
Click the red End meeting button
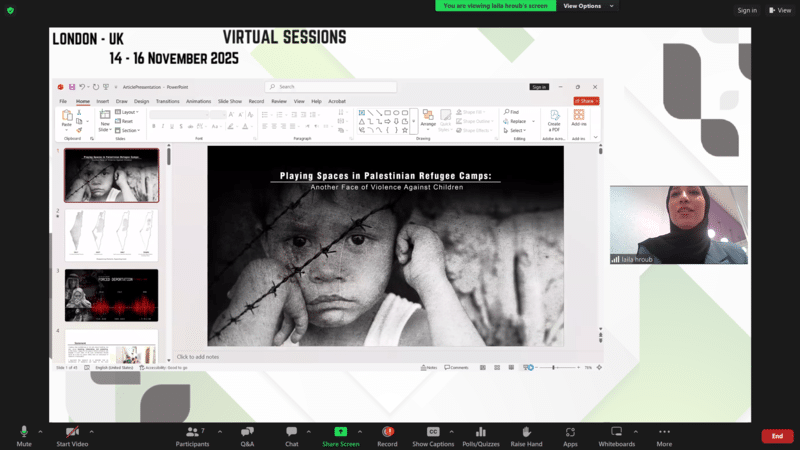click(x=777, y=436)
